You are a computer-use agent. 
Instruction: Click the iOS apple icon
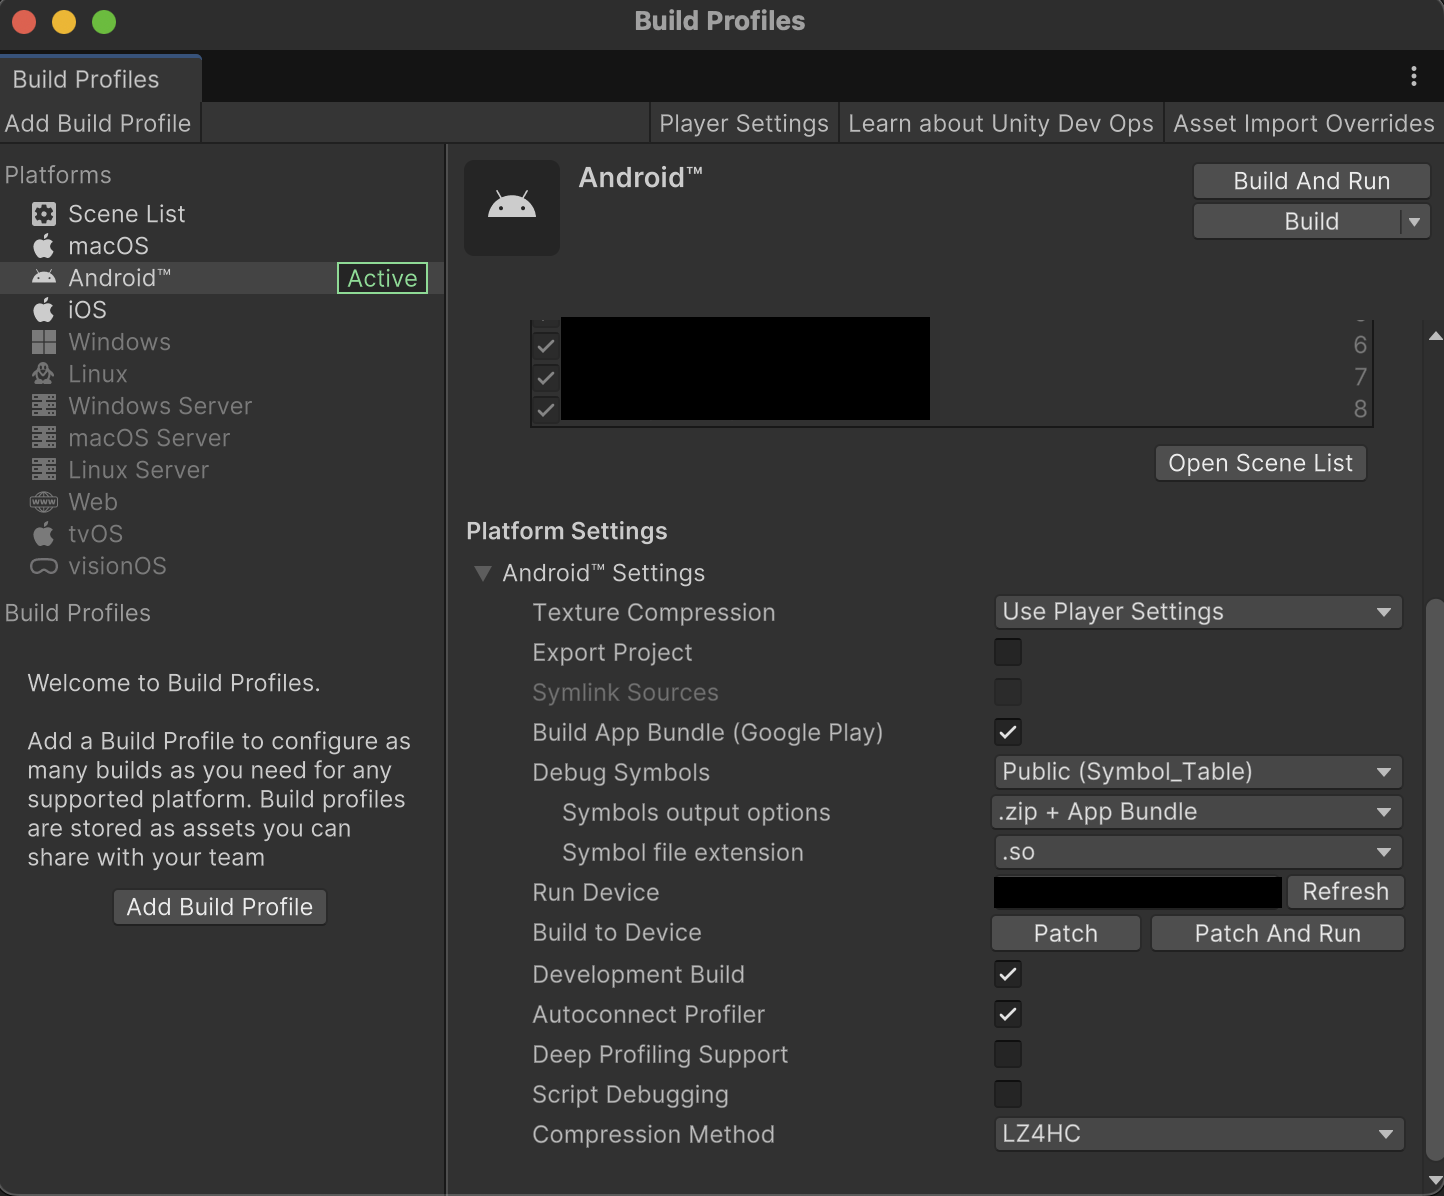click(x=44, y=310)
